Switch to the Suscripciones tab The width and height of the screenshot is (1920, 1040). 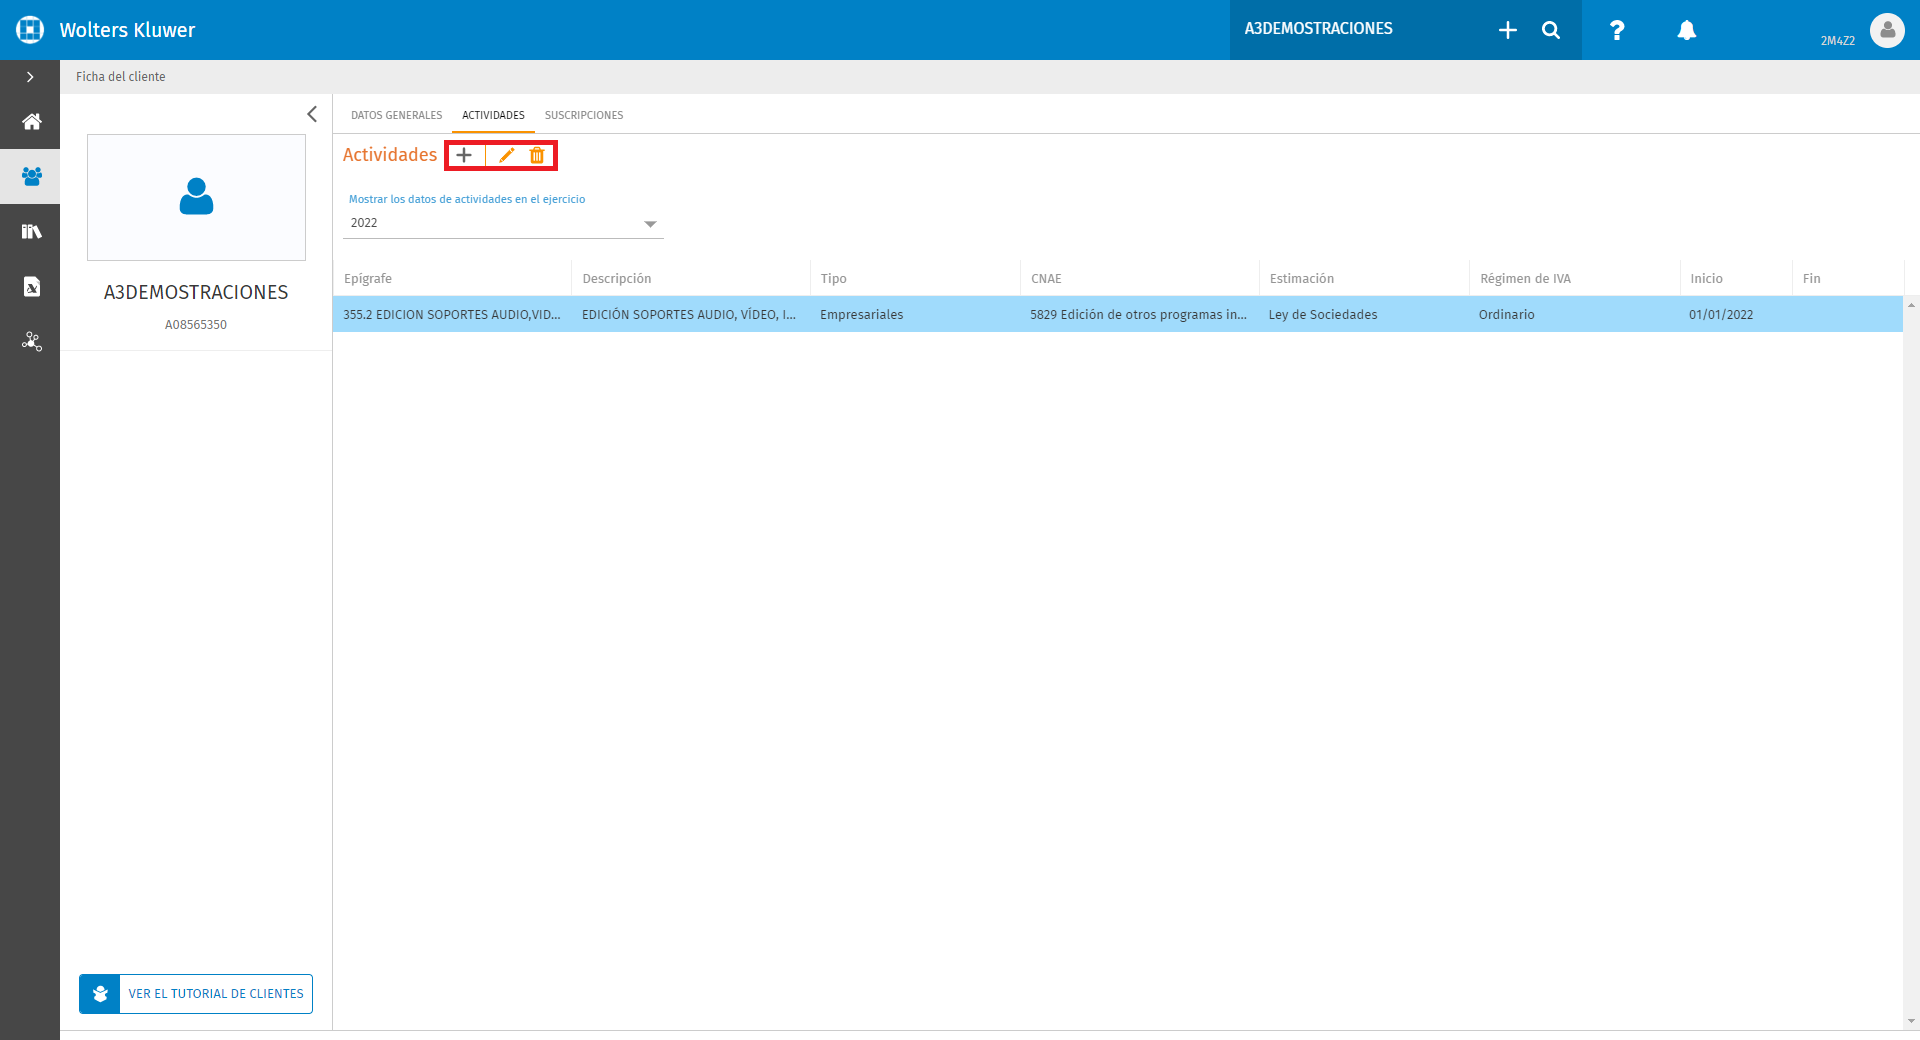click(x=584, y=115)
